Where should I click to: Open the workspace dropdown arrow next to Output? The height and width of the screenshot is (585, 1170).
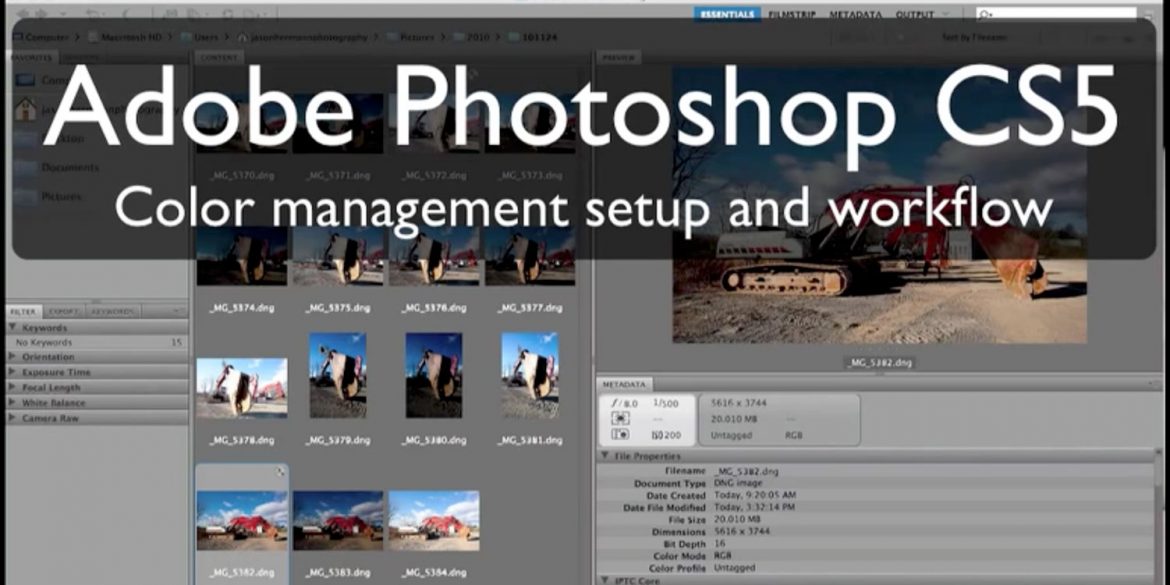coord(945,14)
